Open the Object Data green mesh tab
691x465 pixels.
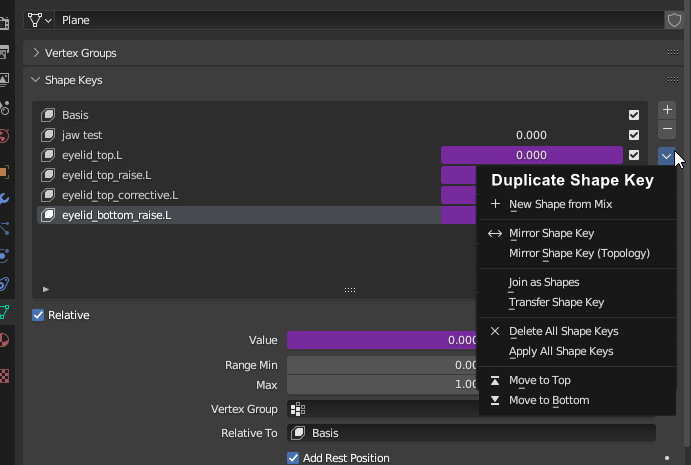(x=4, y=312)
